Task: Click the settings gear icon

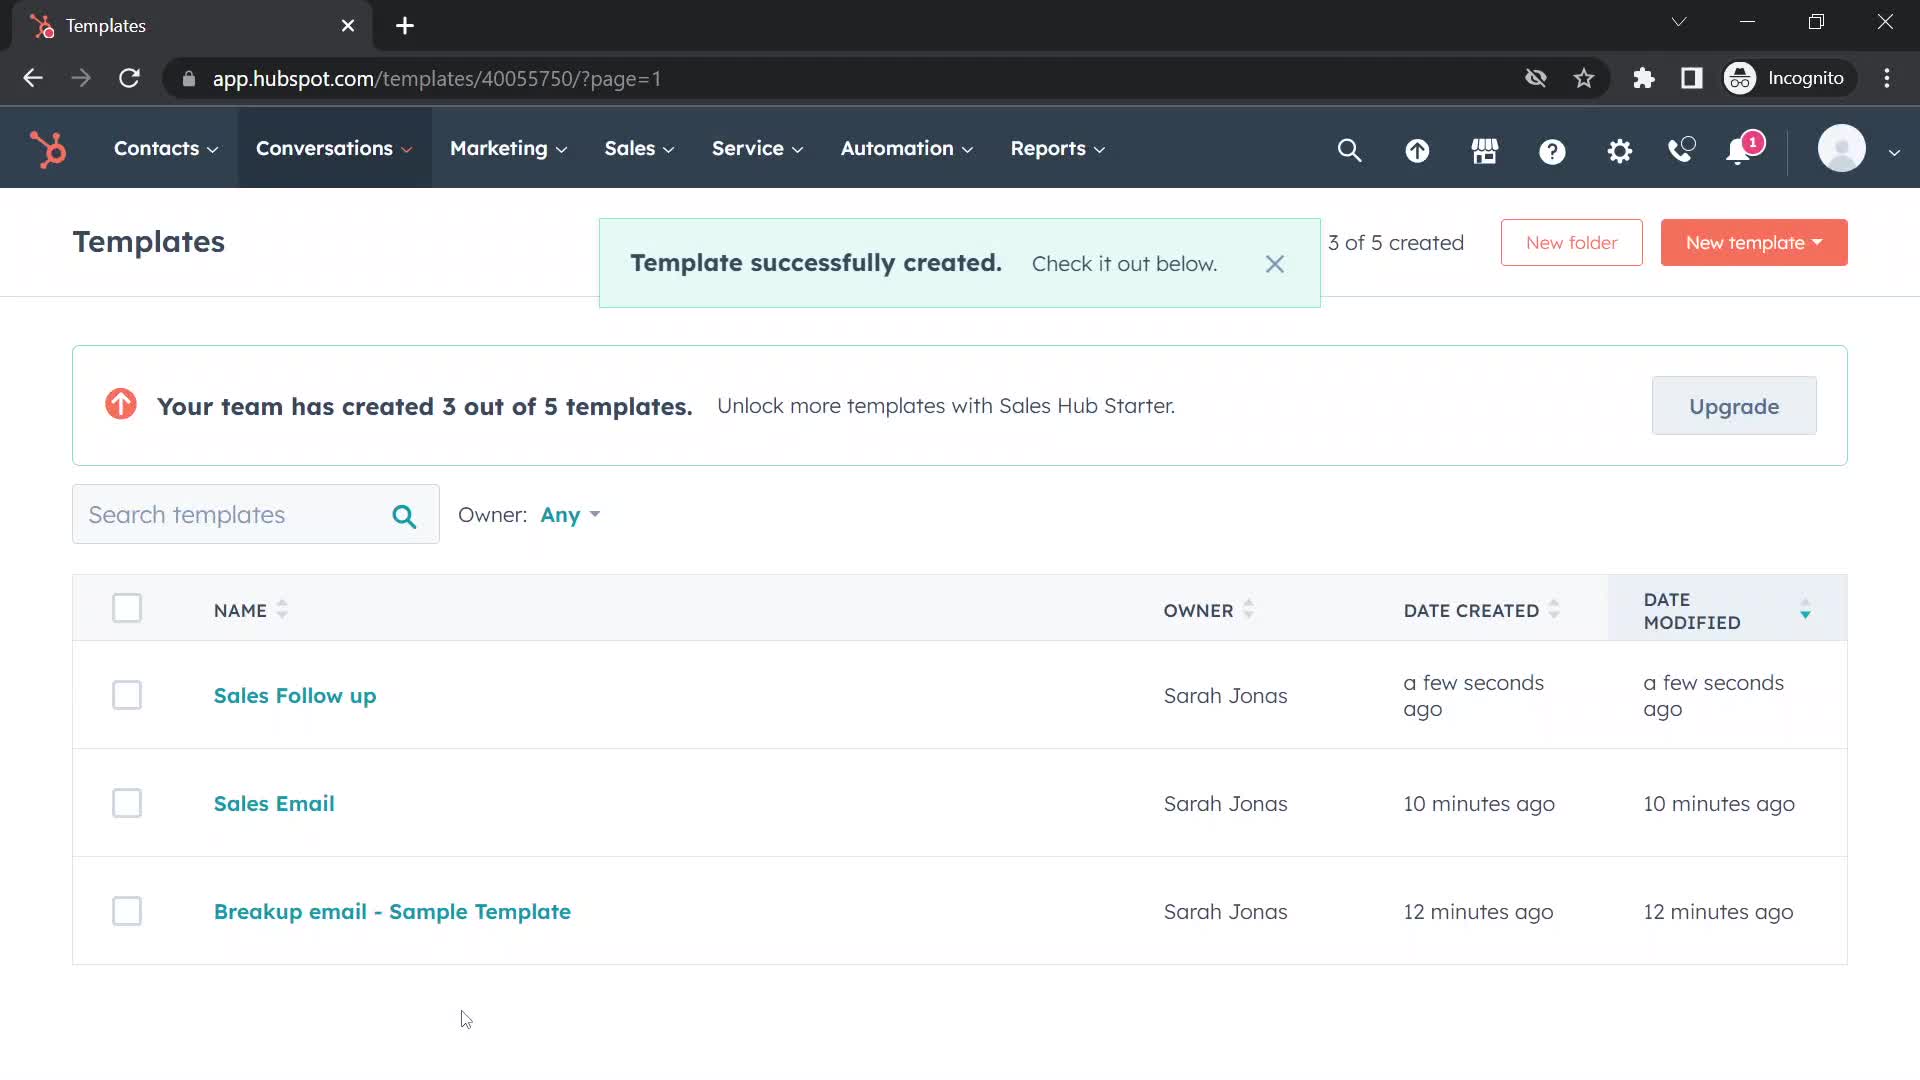Action: click(1621, 148)
